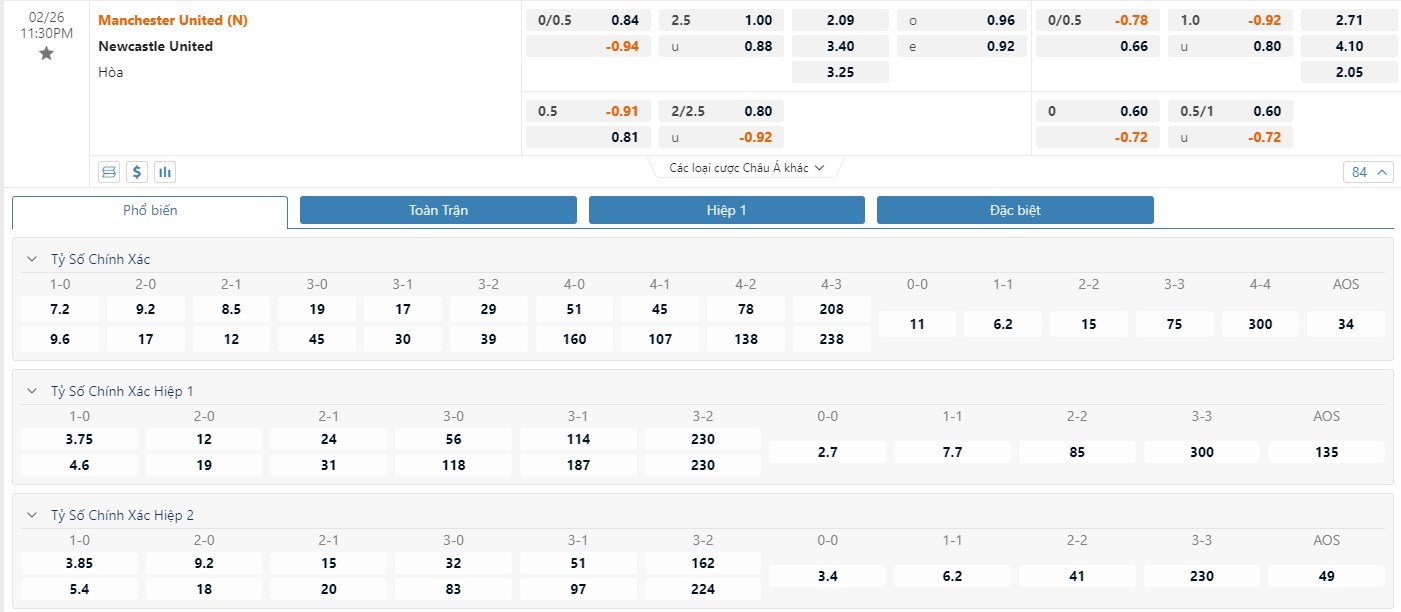
Task: Click the stacked-rows icon below the team names
Action: [109, 172]
